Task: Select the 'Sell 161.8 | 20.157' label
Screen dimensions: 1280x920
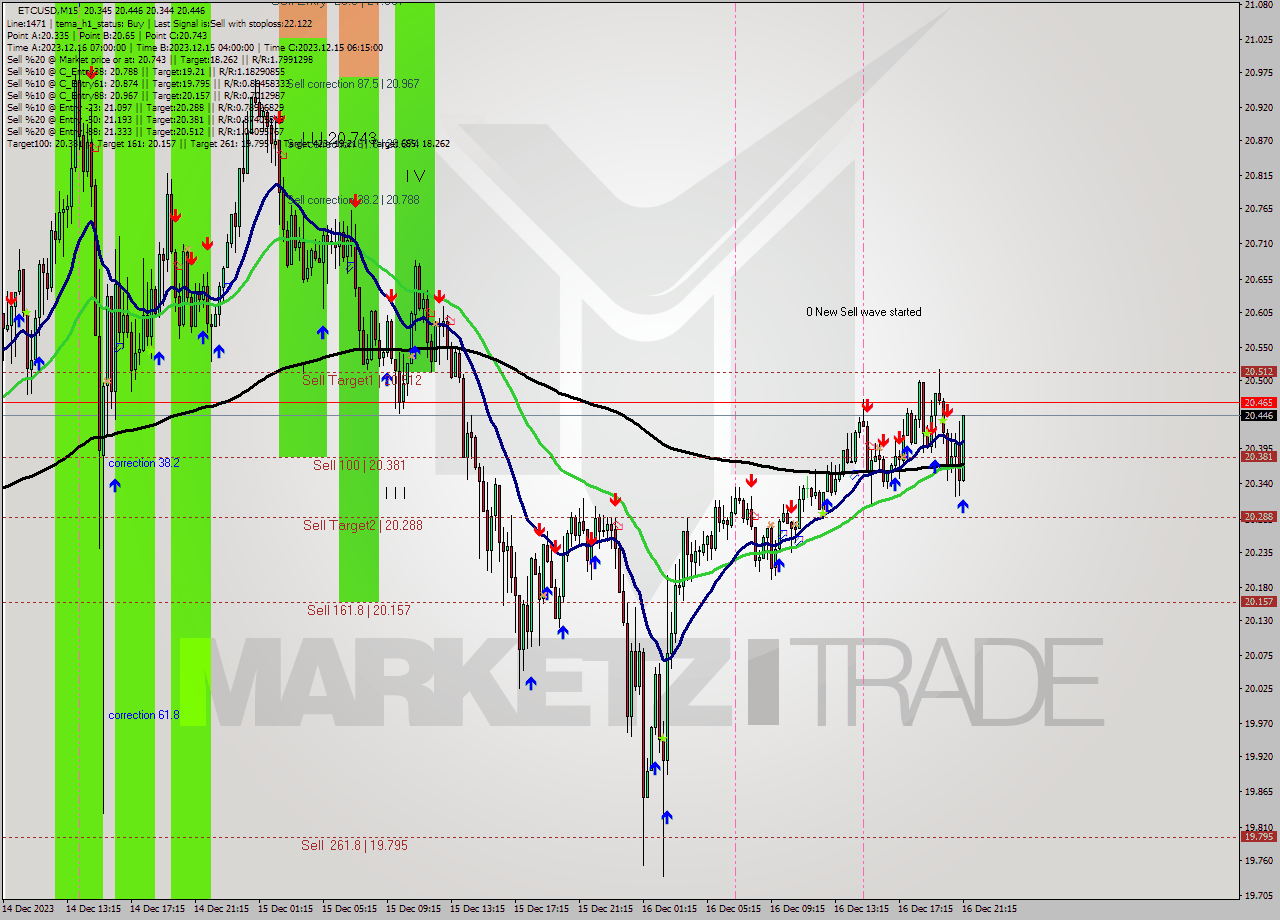Action: (359, 610)
